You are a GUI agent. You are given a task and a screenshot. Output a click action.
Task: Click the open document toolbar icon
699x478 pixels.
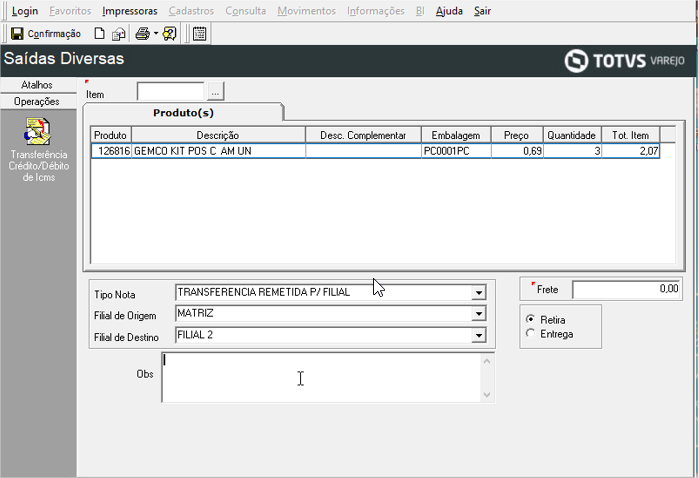(119, 34)
